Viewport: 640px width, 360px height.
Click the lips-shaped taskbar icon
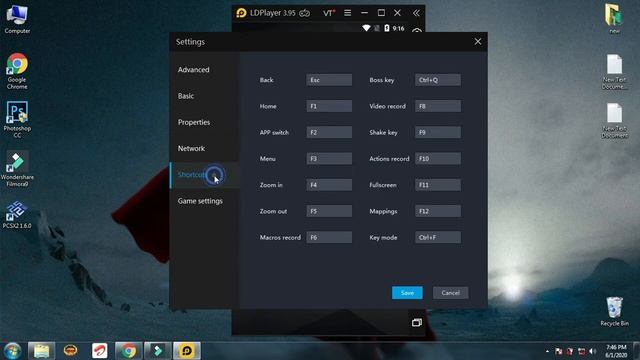point(71,351)
